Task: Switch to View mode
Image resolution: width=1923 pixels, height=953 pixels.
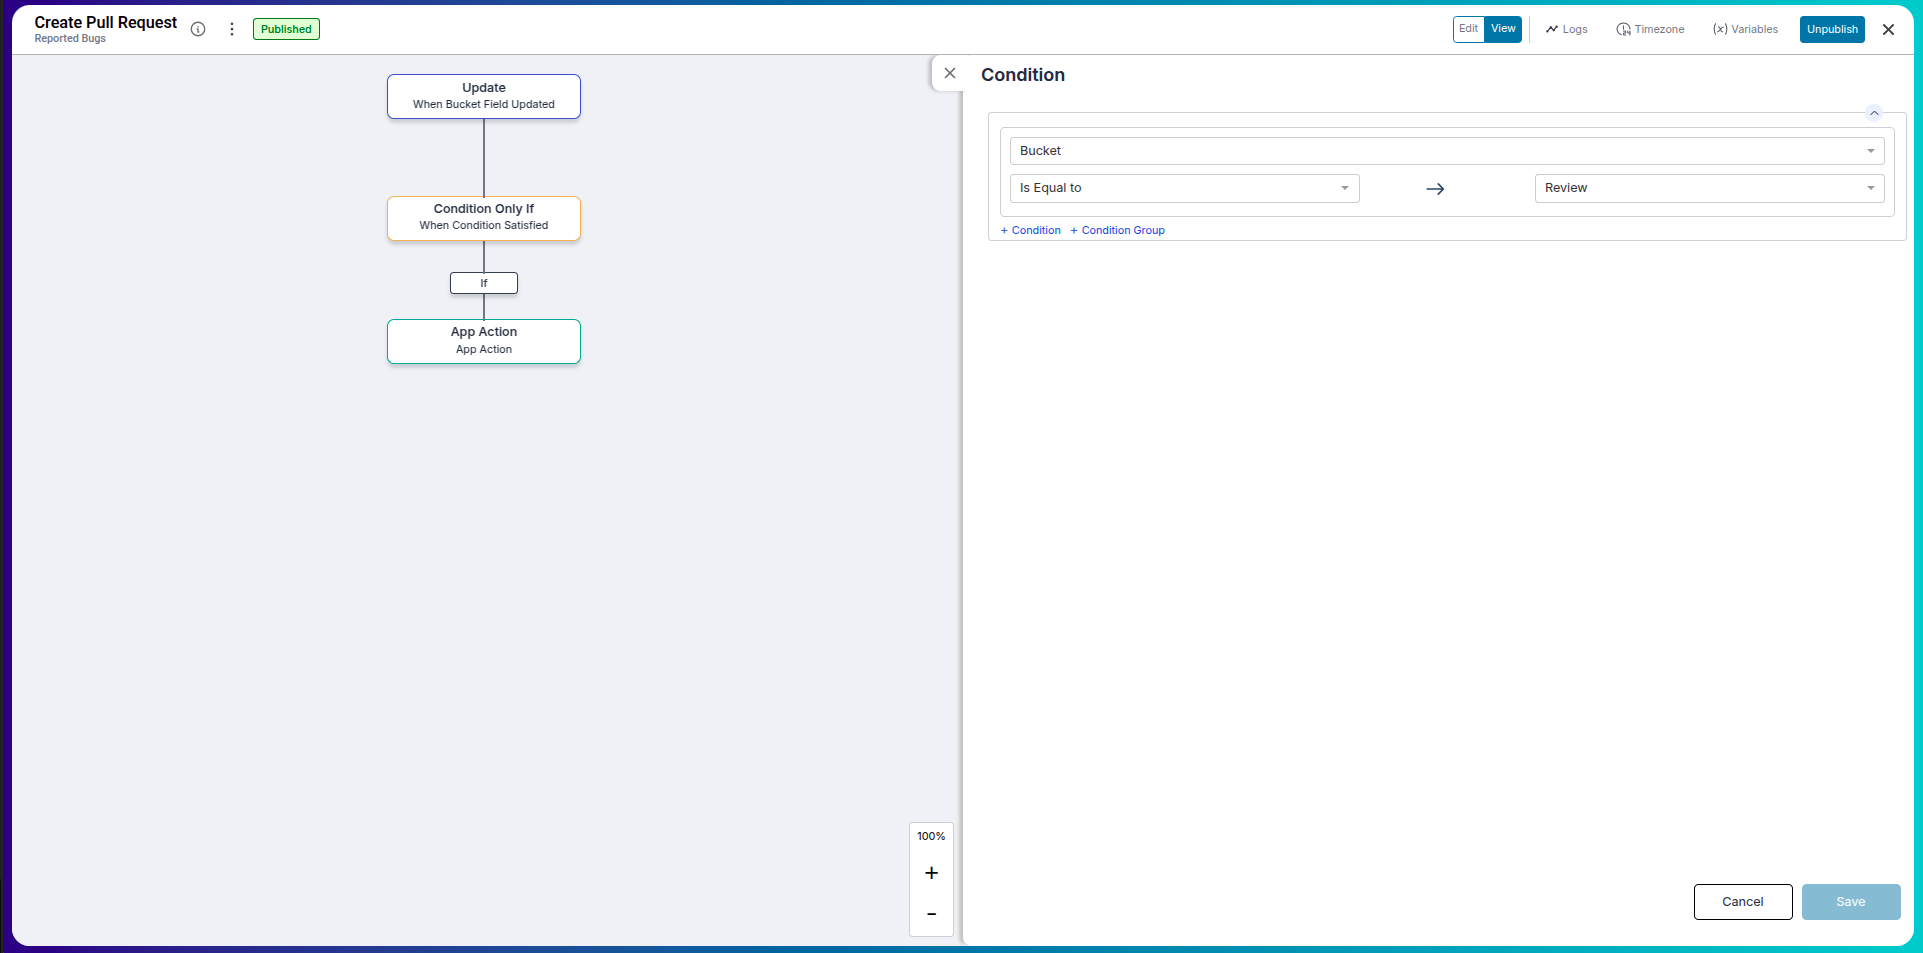Action: (x=1503, y=29)
